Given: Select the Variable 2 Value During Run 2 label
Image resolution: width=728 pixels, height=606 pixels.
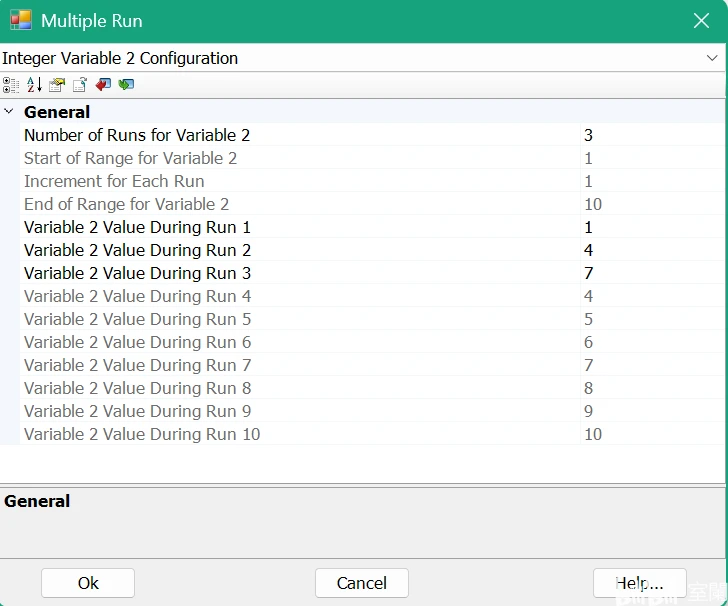Looking at the screenshot, I should (137, 250).
